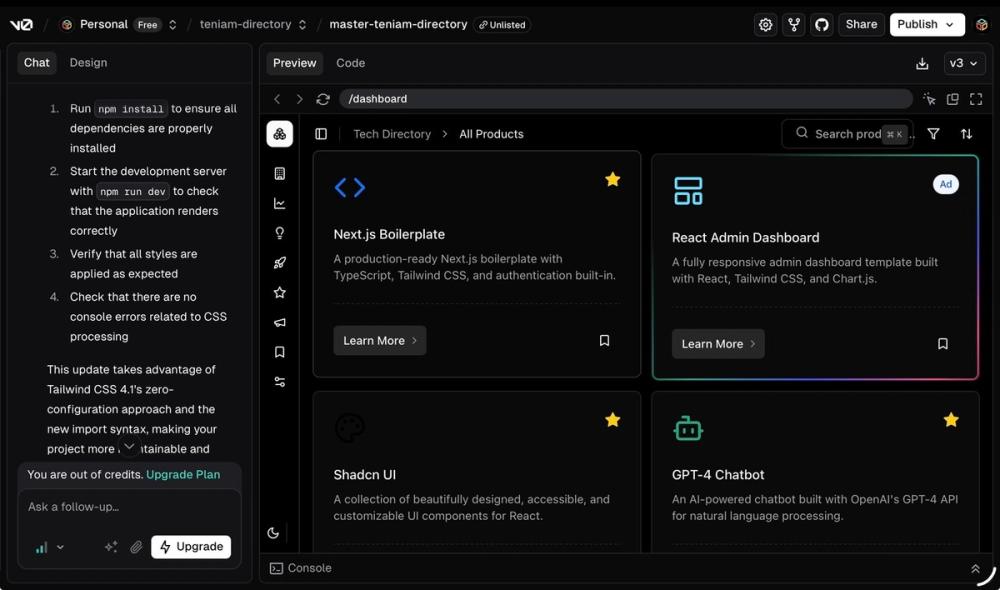1000x590 pixels.
Task: Open the star favorites sidebar icon
Action: click(x=279, y=293)
